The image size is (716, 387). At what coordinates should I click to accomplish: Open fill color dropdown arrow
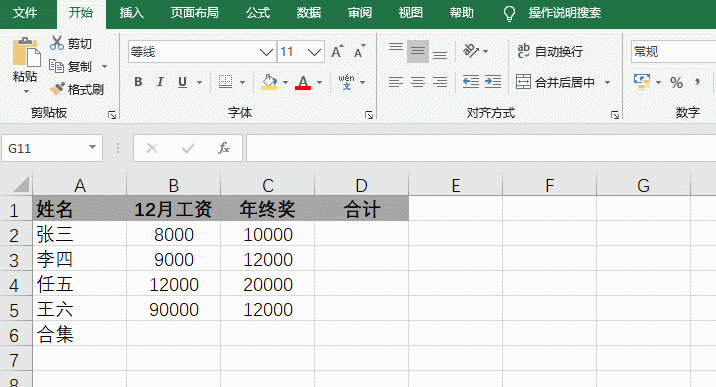(x=285, y=83)
